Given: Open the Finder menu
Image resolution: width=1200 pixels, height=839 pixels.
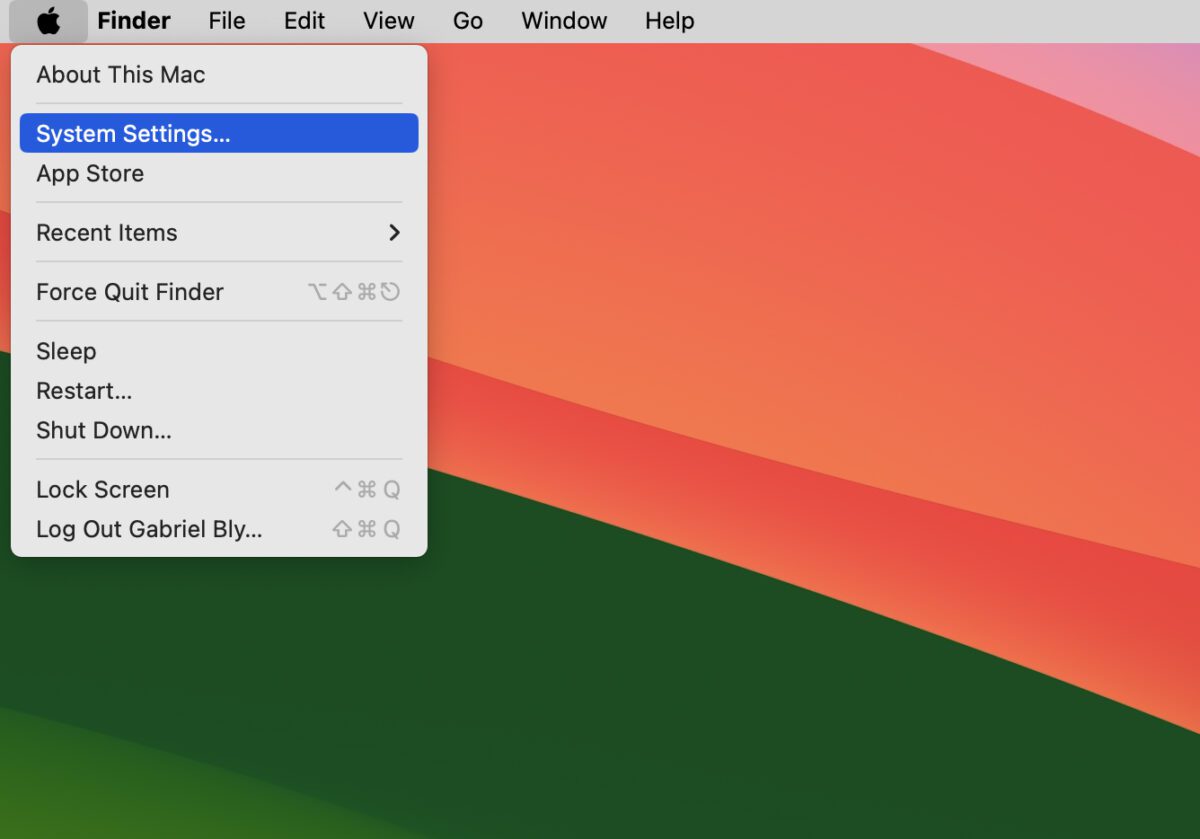Looking at the screenshot, I should (x=134, y=21).
